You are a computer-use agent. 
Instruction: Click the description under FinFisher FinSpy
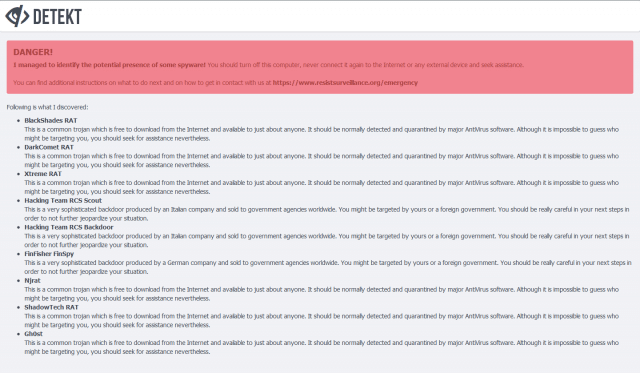pyautogui.click(x=328, y=267)
